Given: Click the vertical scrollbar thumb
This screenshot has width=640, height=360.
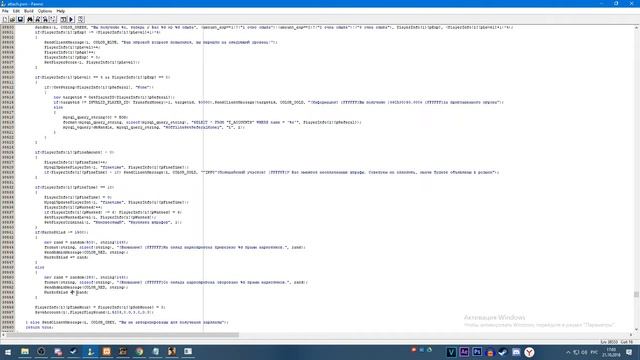Looking at the screenshot, I should 636,294.
